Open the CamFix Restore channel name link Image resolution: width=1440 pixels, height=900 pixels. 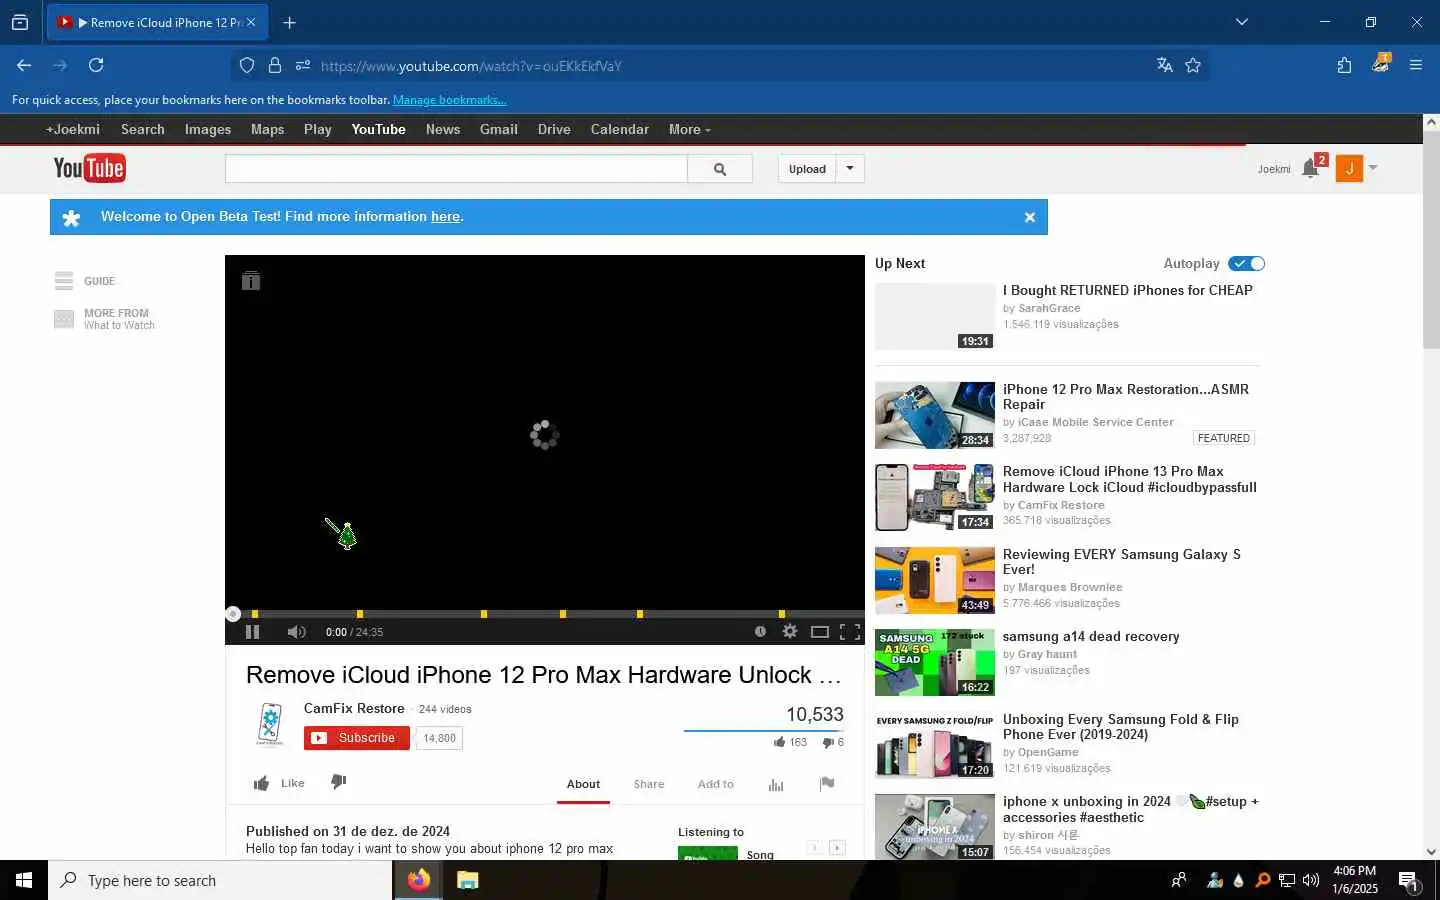[354, 708]
